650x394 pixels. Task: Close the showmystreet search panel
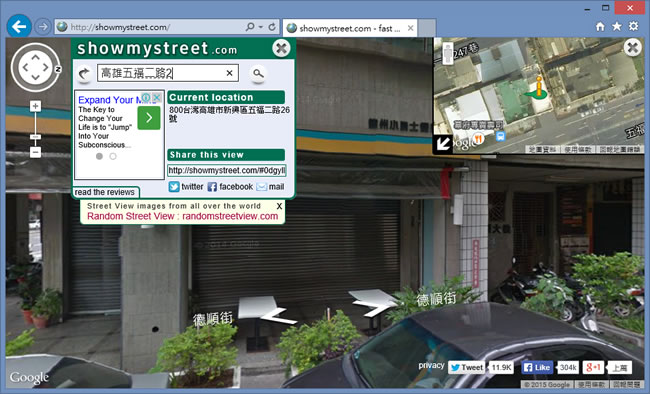tap(281, 48)
